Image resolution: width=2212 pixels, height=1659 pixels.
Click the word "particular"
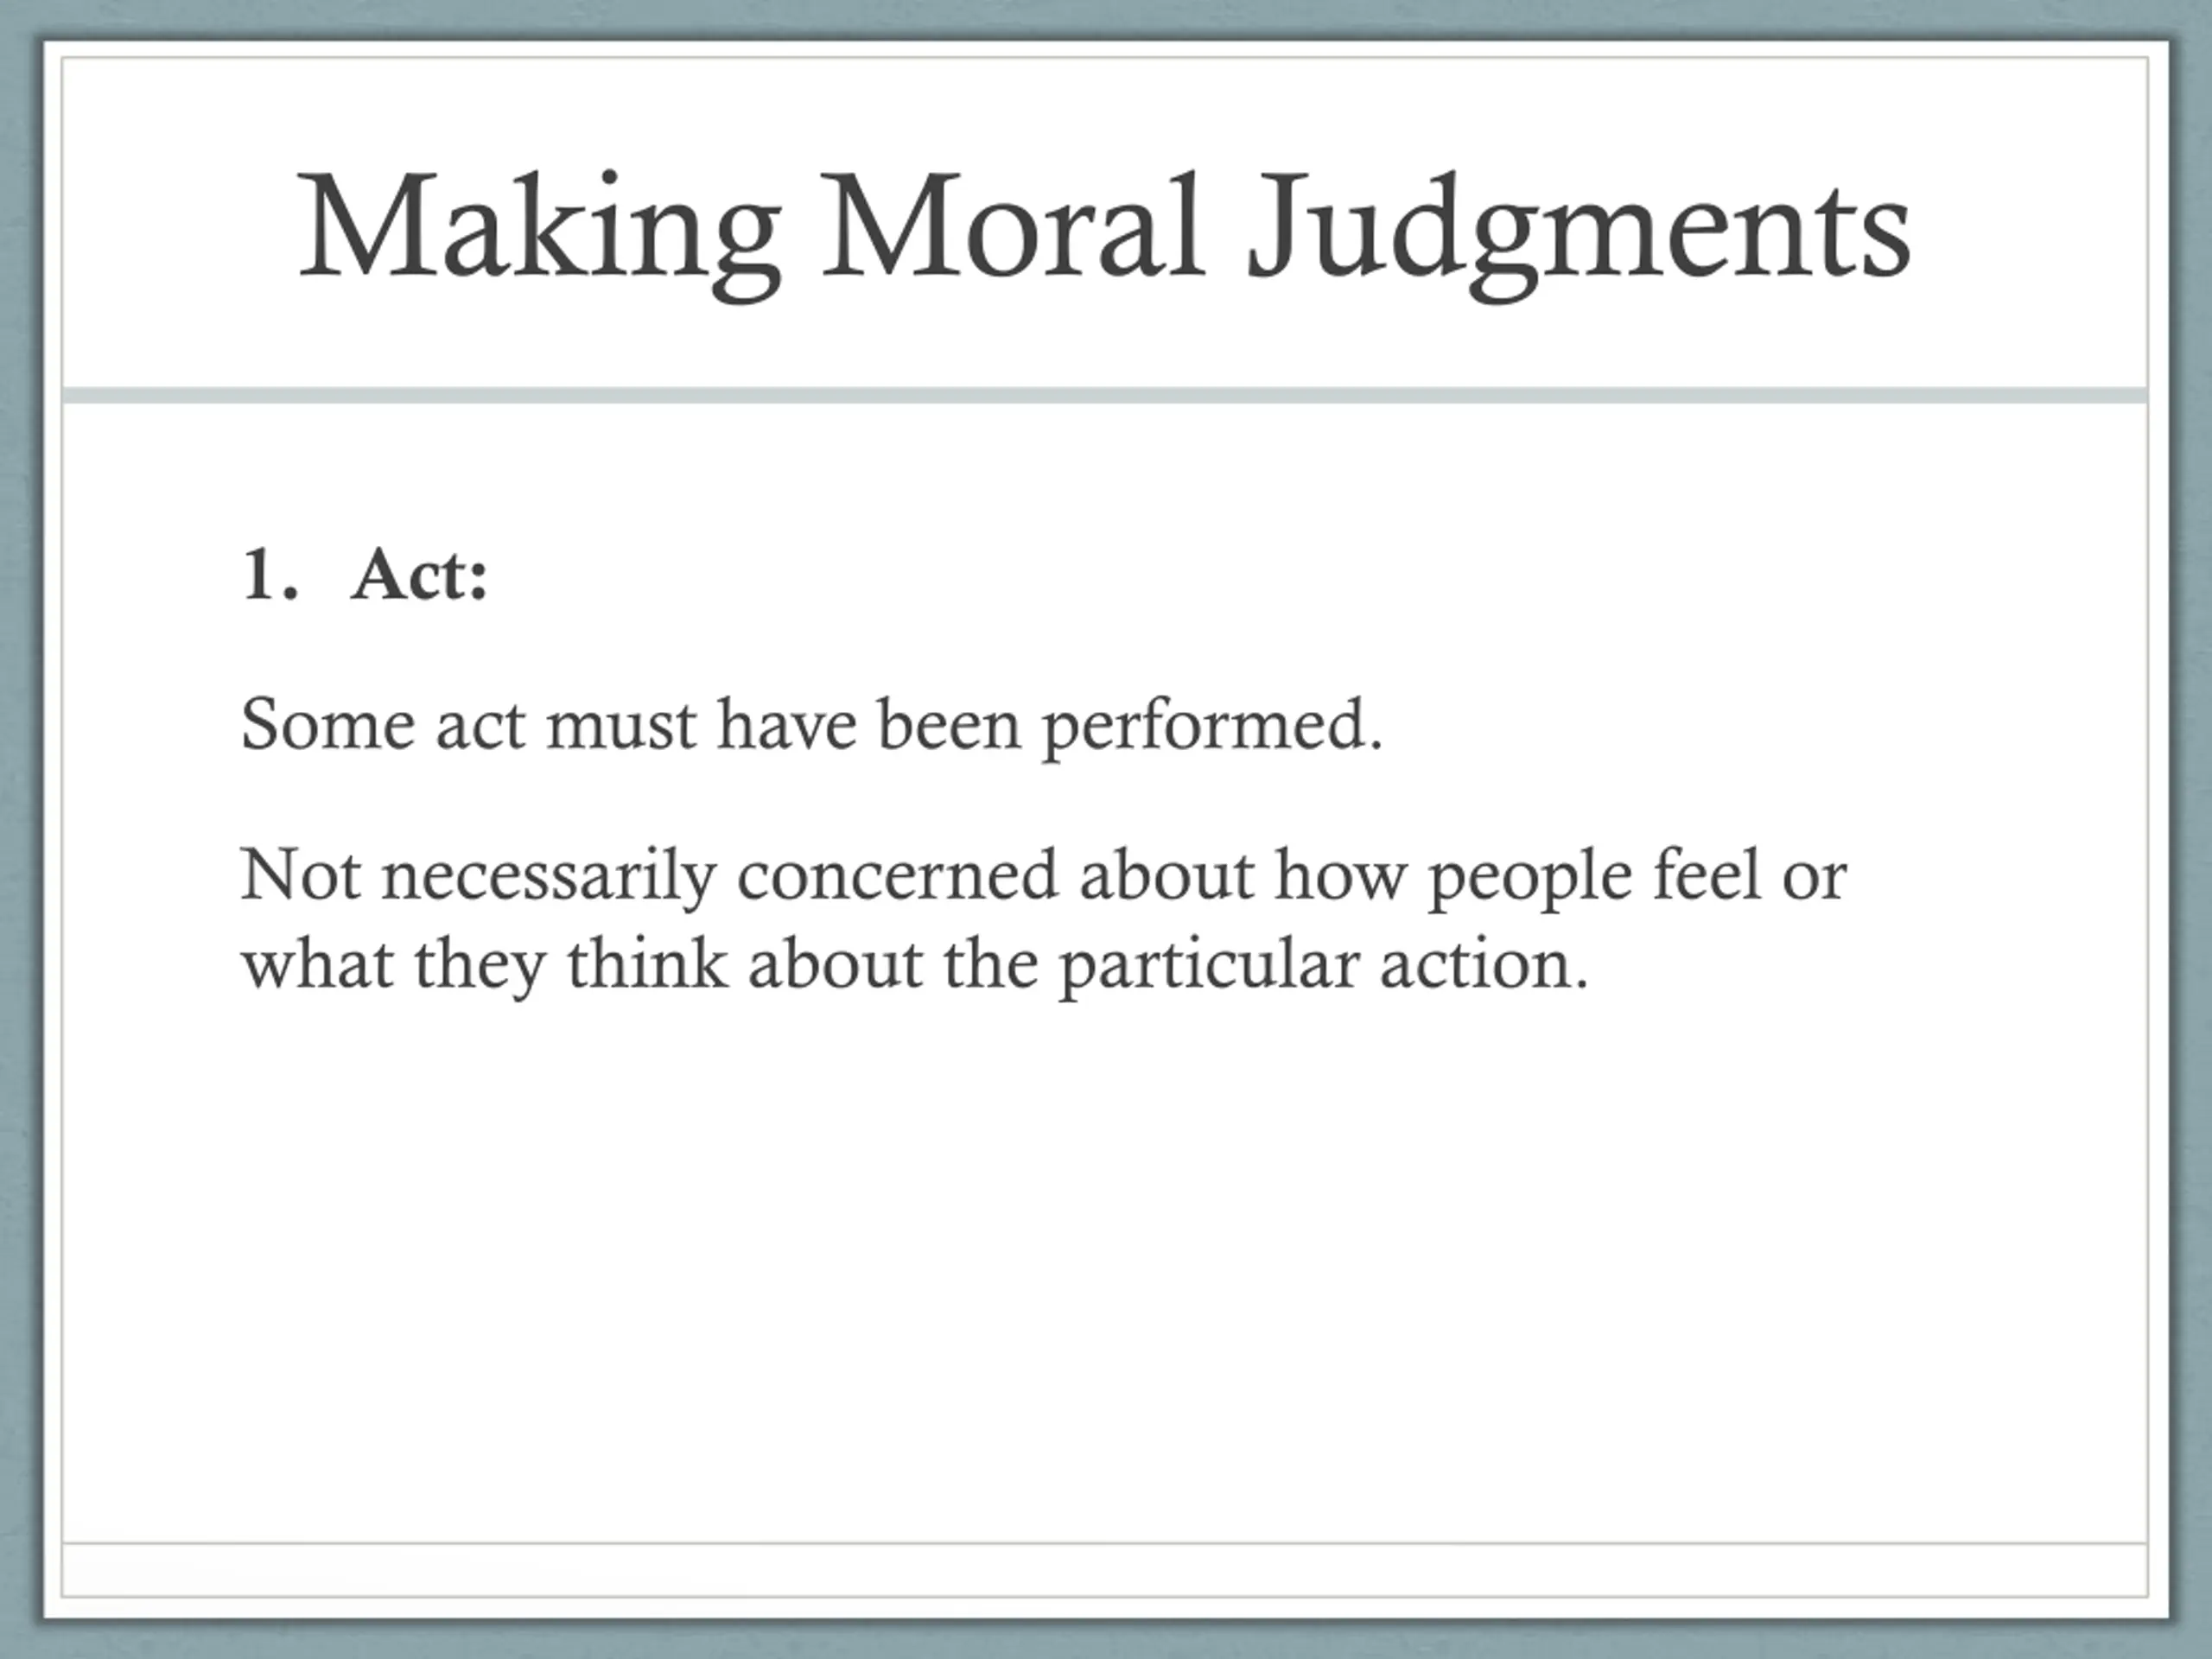1209,969
